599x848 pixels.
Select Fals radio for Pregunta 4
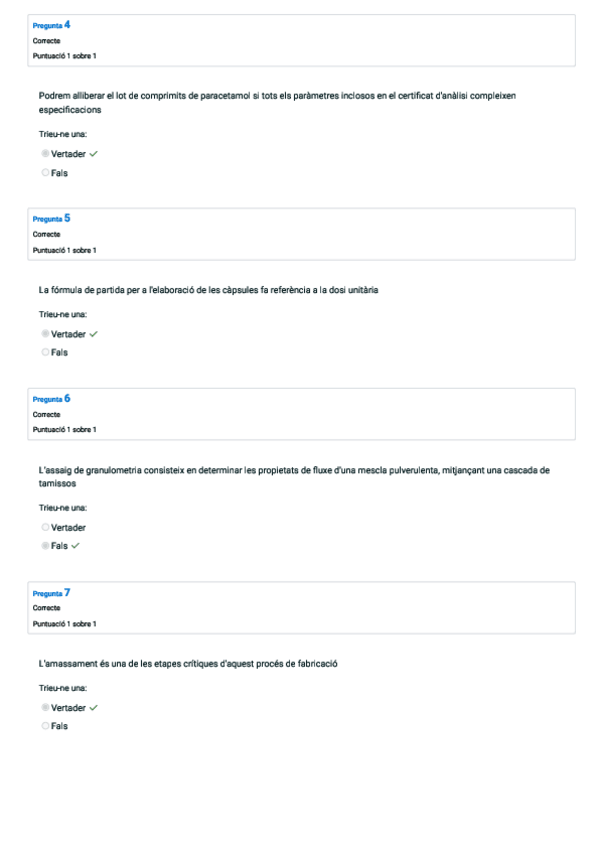point(45,173)
